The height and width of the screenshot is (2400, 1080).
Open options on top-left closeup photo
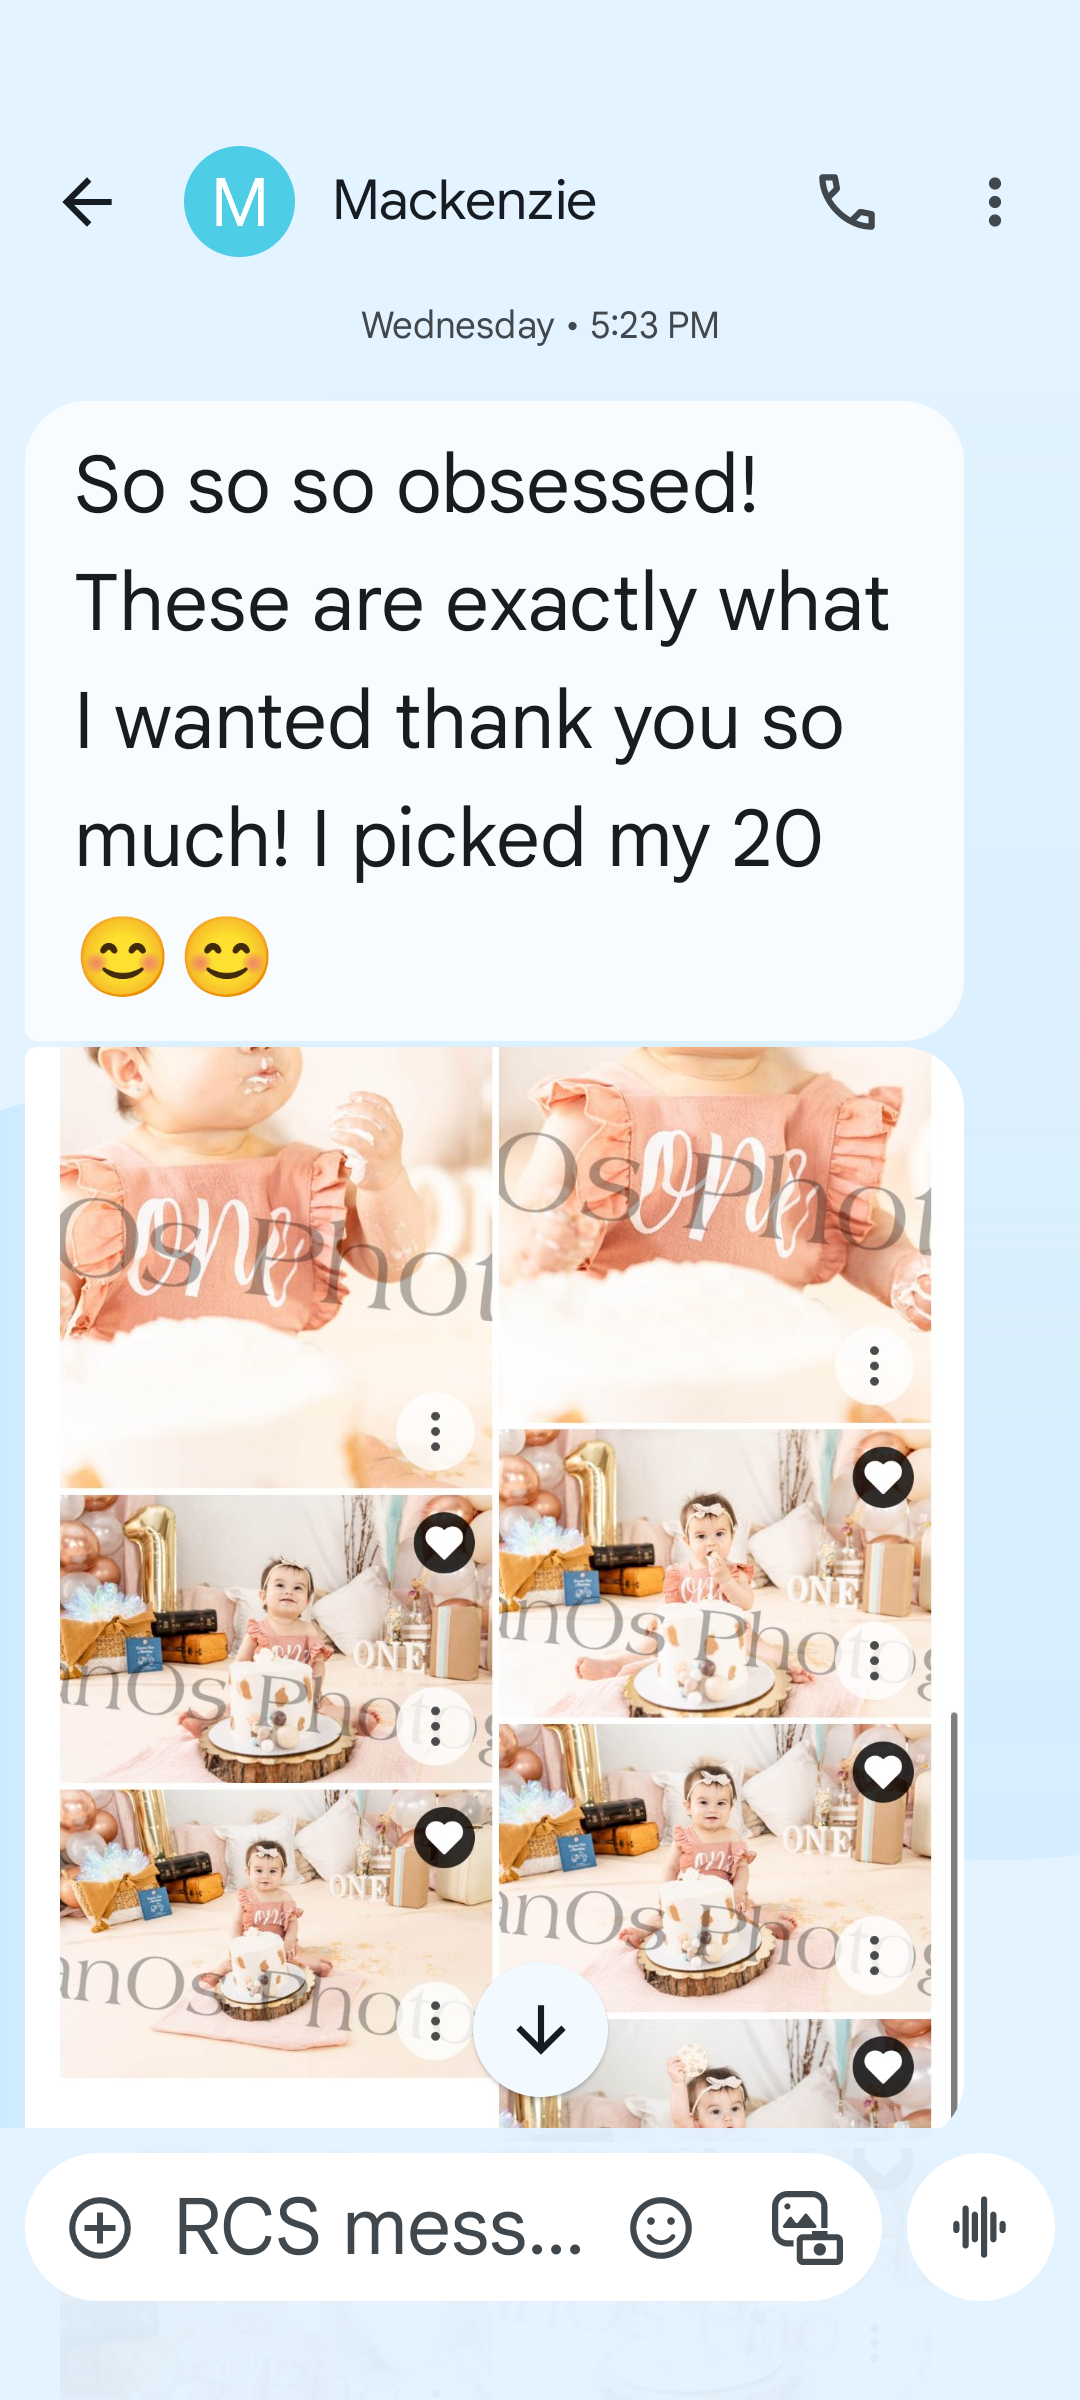coord(435,1431)
